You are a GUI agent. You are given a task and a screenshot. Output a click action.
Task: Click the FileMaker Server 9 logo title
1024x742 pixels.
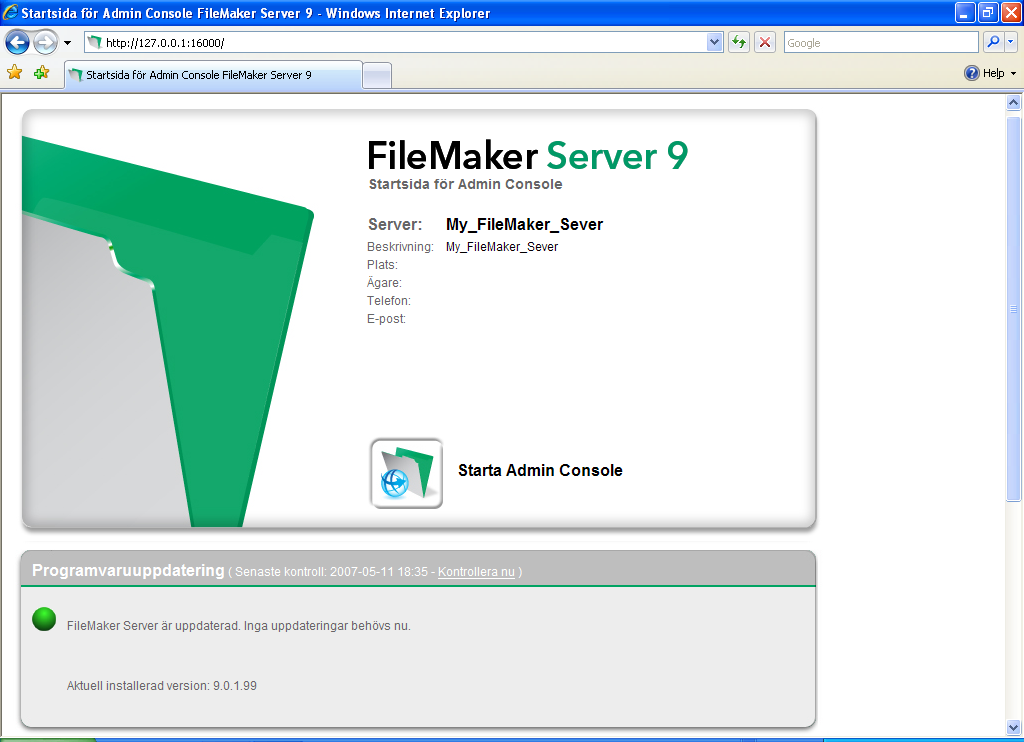528,155
